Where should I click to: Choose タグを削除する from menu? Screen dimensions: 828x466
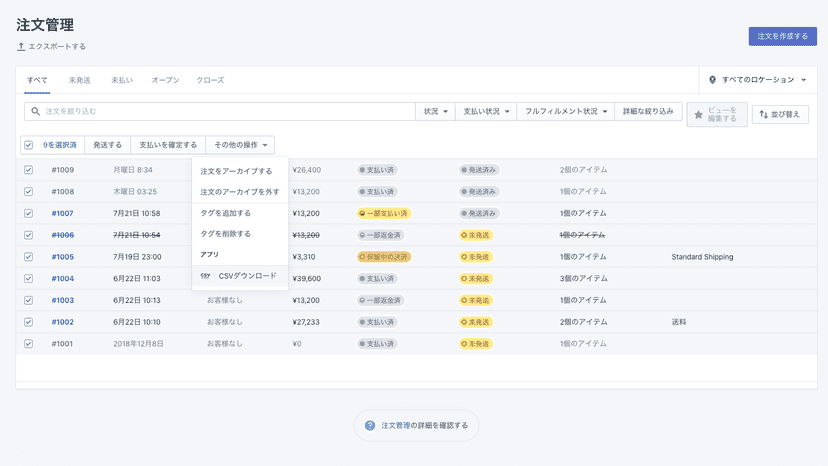pyautogui.click(x=240, y=234)
